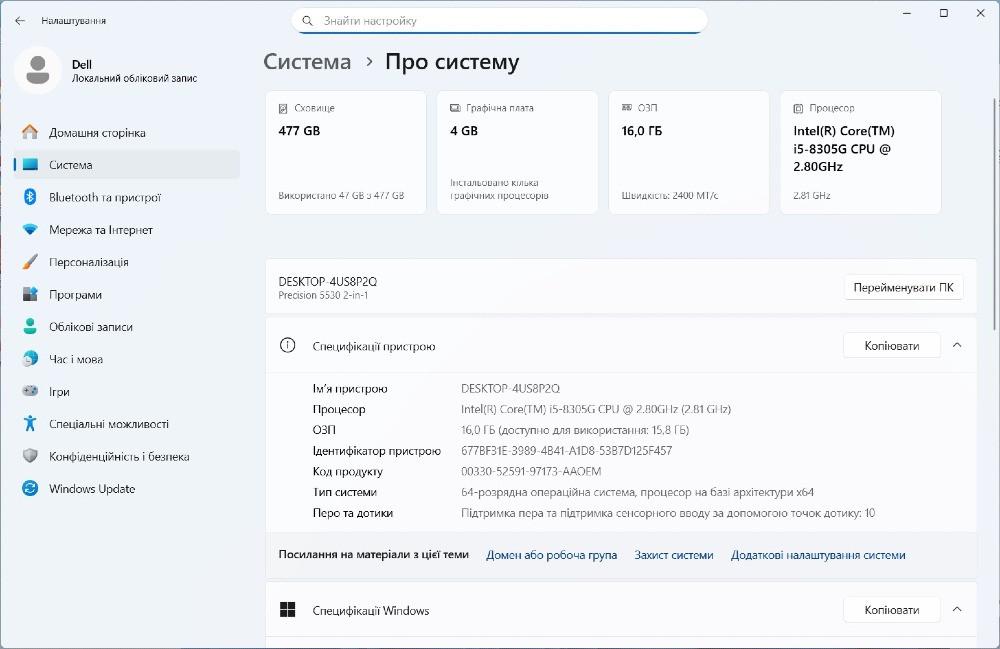Open Час і мова in the sidebar

(x=127, y=359)
